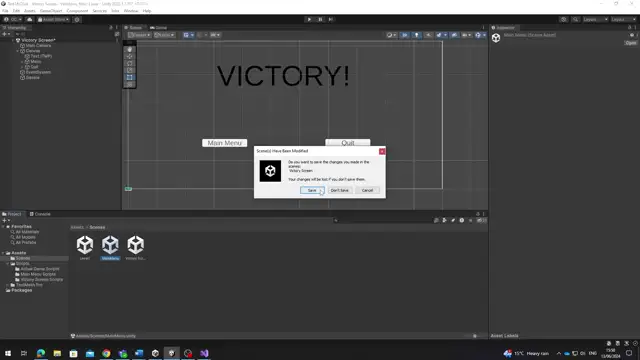Collapse the Assets folder in Project
Screen dimensions: 640x360
point(4,253)
